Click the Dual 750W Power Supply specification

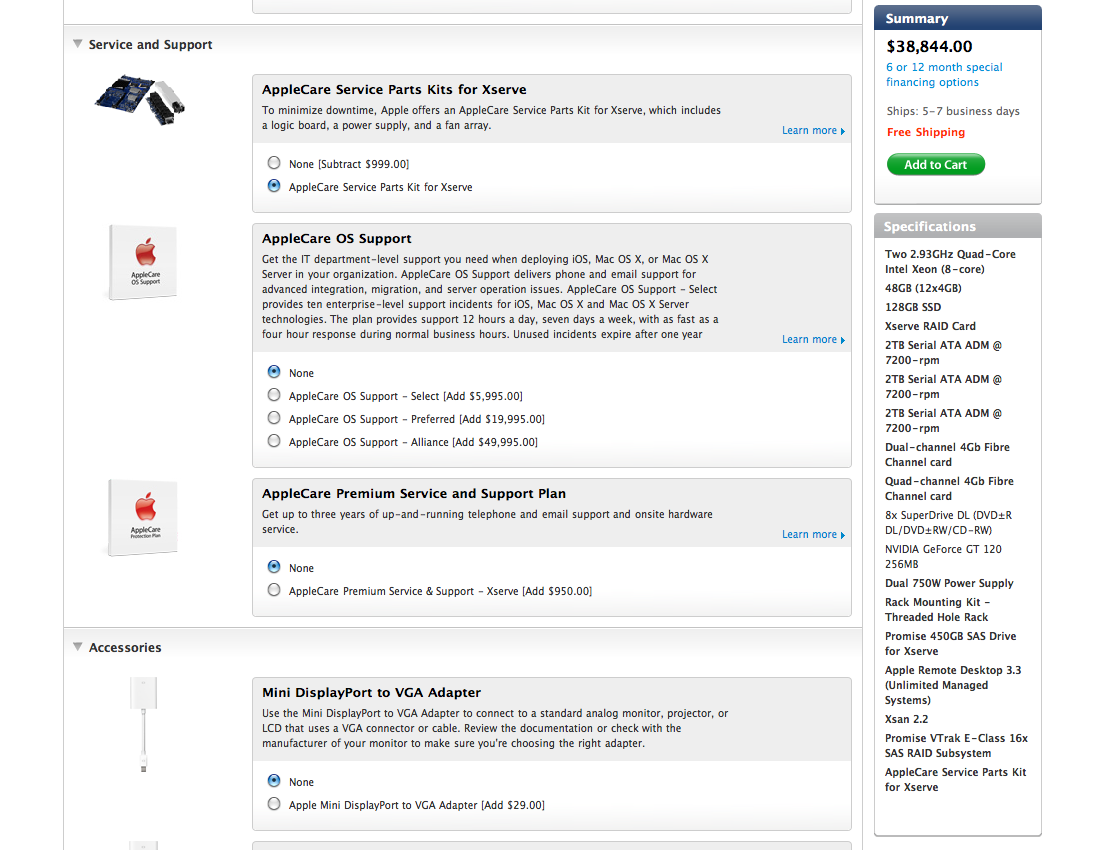949,583
